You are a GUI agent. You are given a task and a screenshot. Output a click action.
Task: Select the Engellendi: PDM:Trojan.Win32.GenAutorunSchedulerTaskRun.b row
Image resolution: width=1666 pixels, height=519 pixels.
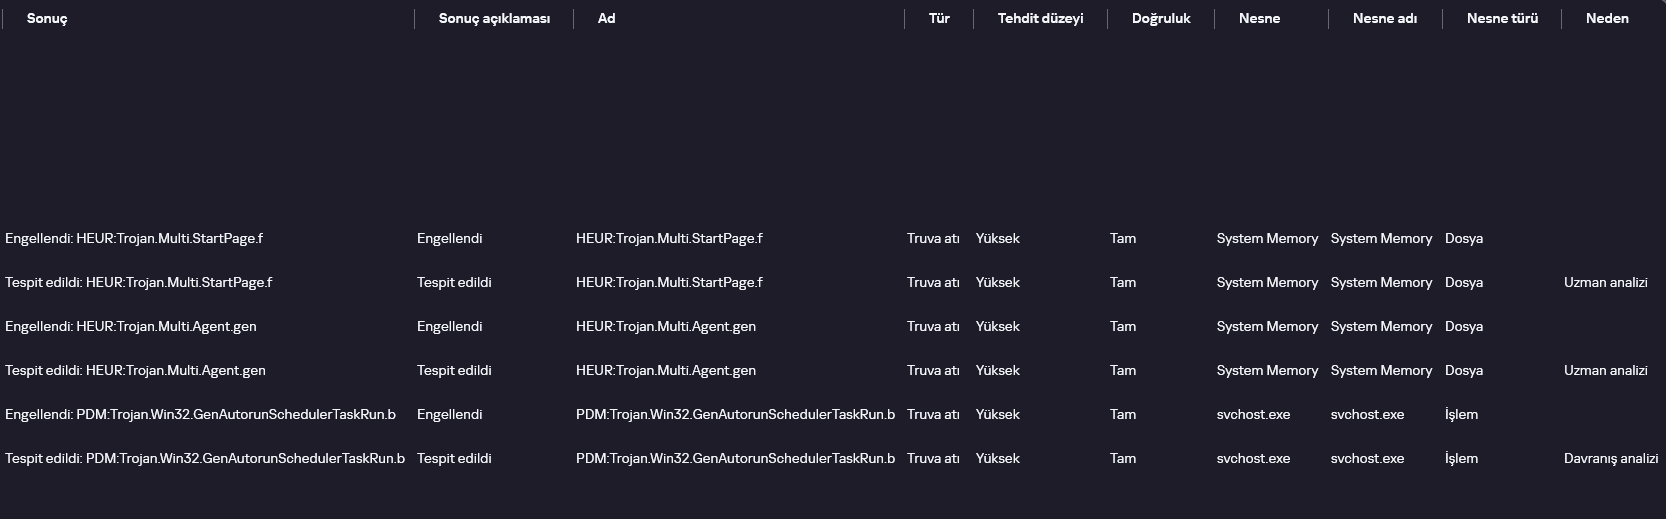coord(833,414)
